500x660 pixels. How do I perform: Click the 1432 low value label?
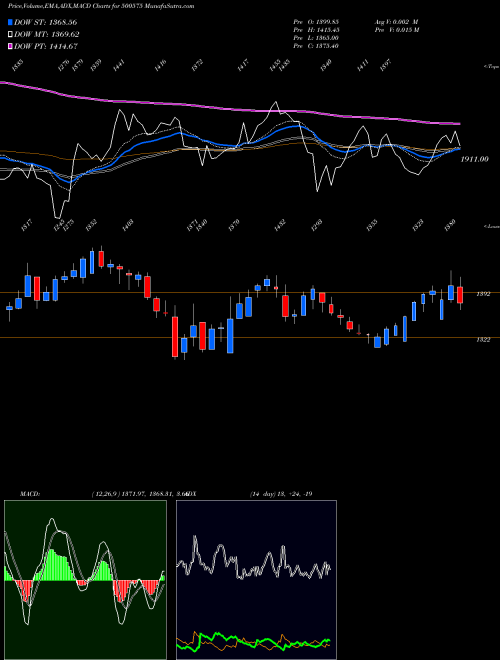[x=280, y=225]
